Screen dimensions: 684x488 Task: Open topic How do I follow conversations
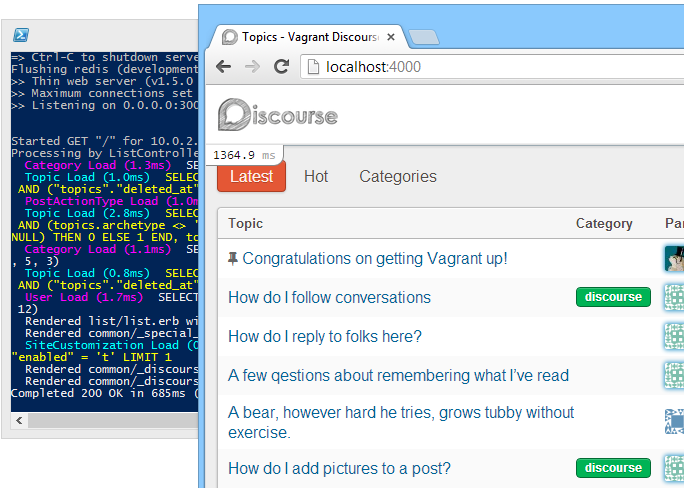pyautogui.click(x=329, y=297)
